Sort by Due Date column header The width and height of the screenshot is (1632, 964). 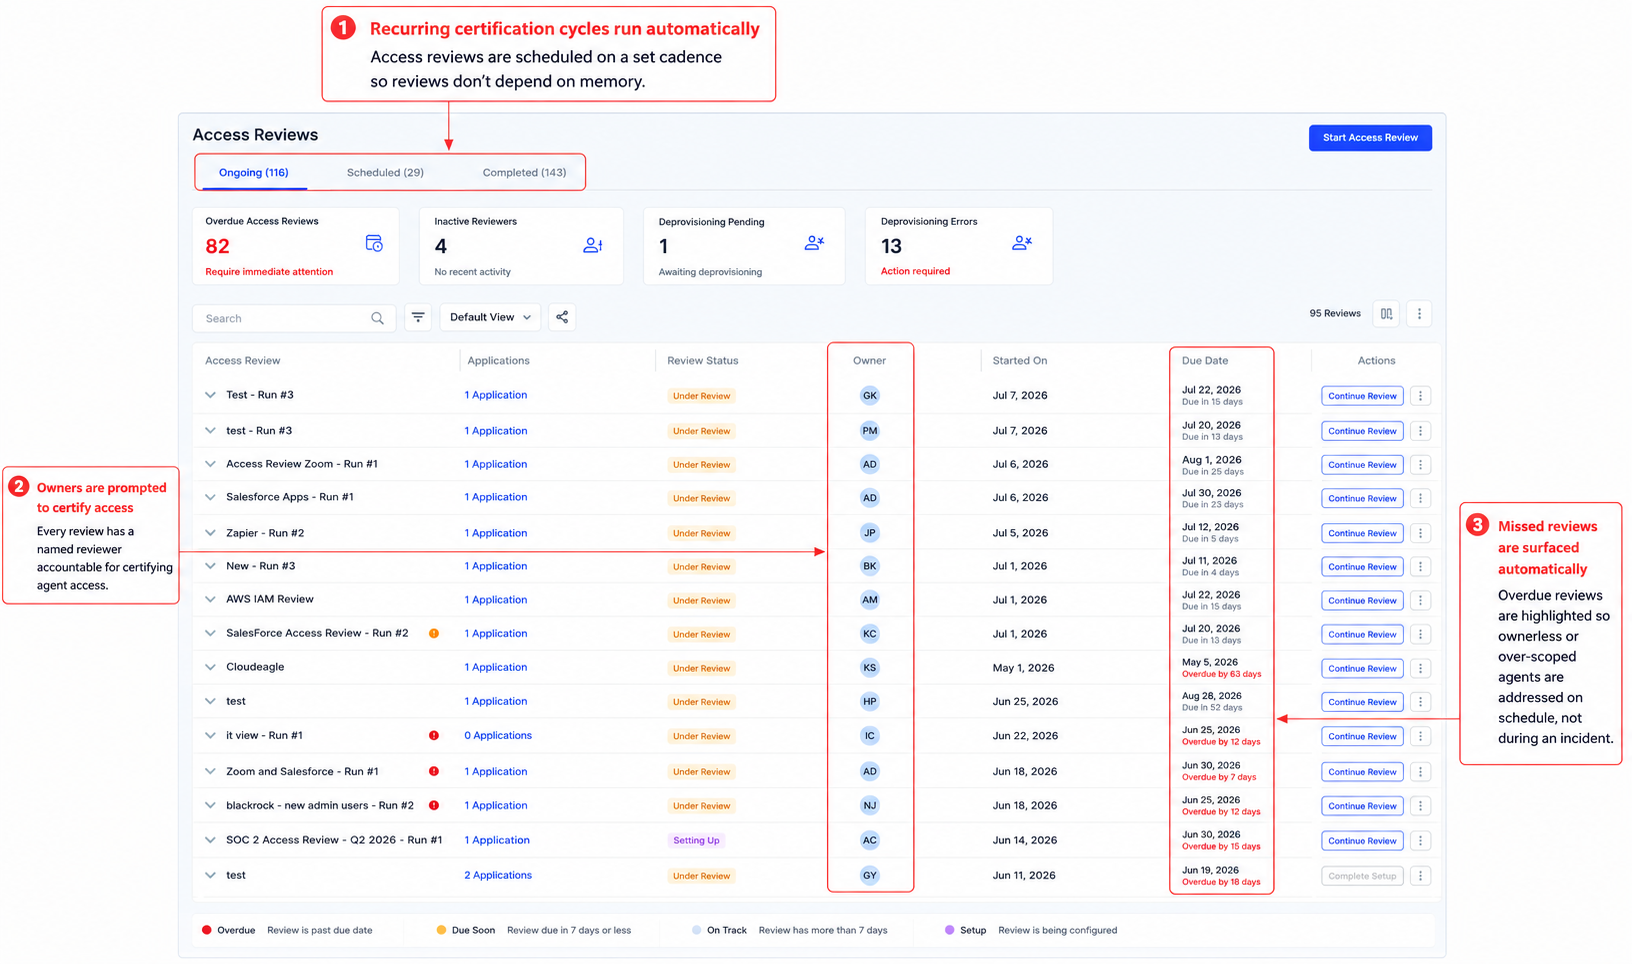(1205, 361)
